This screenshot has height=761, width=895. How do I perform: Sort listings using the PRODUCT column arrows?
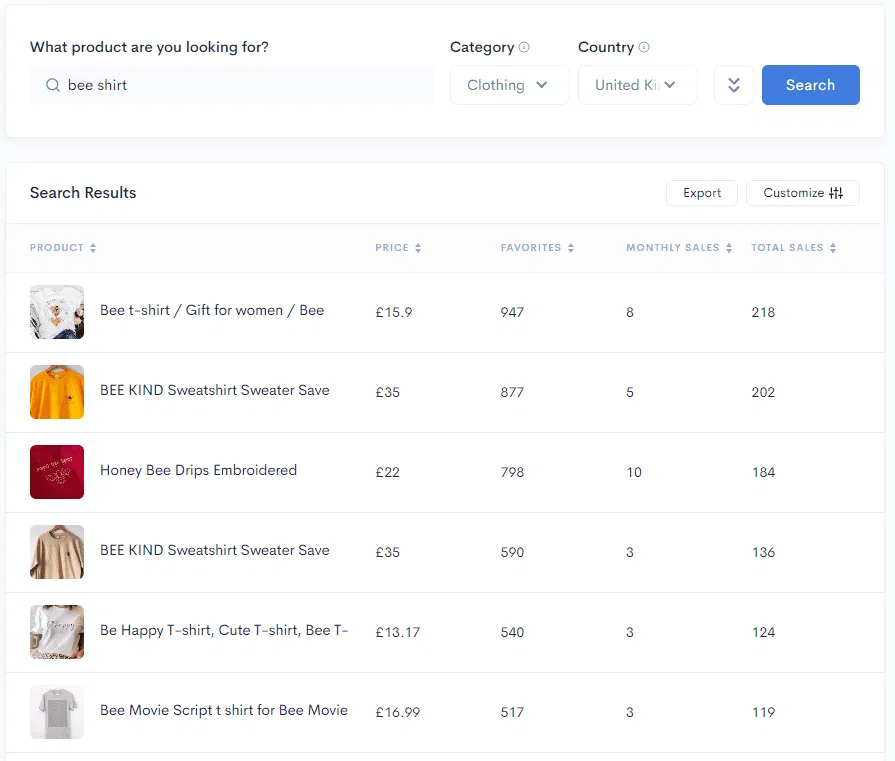click(92, 247)
